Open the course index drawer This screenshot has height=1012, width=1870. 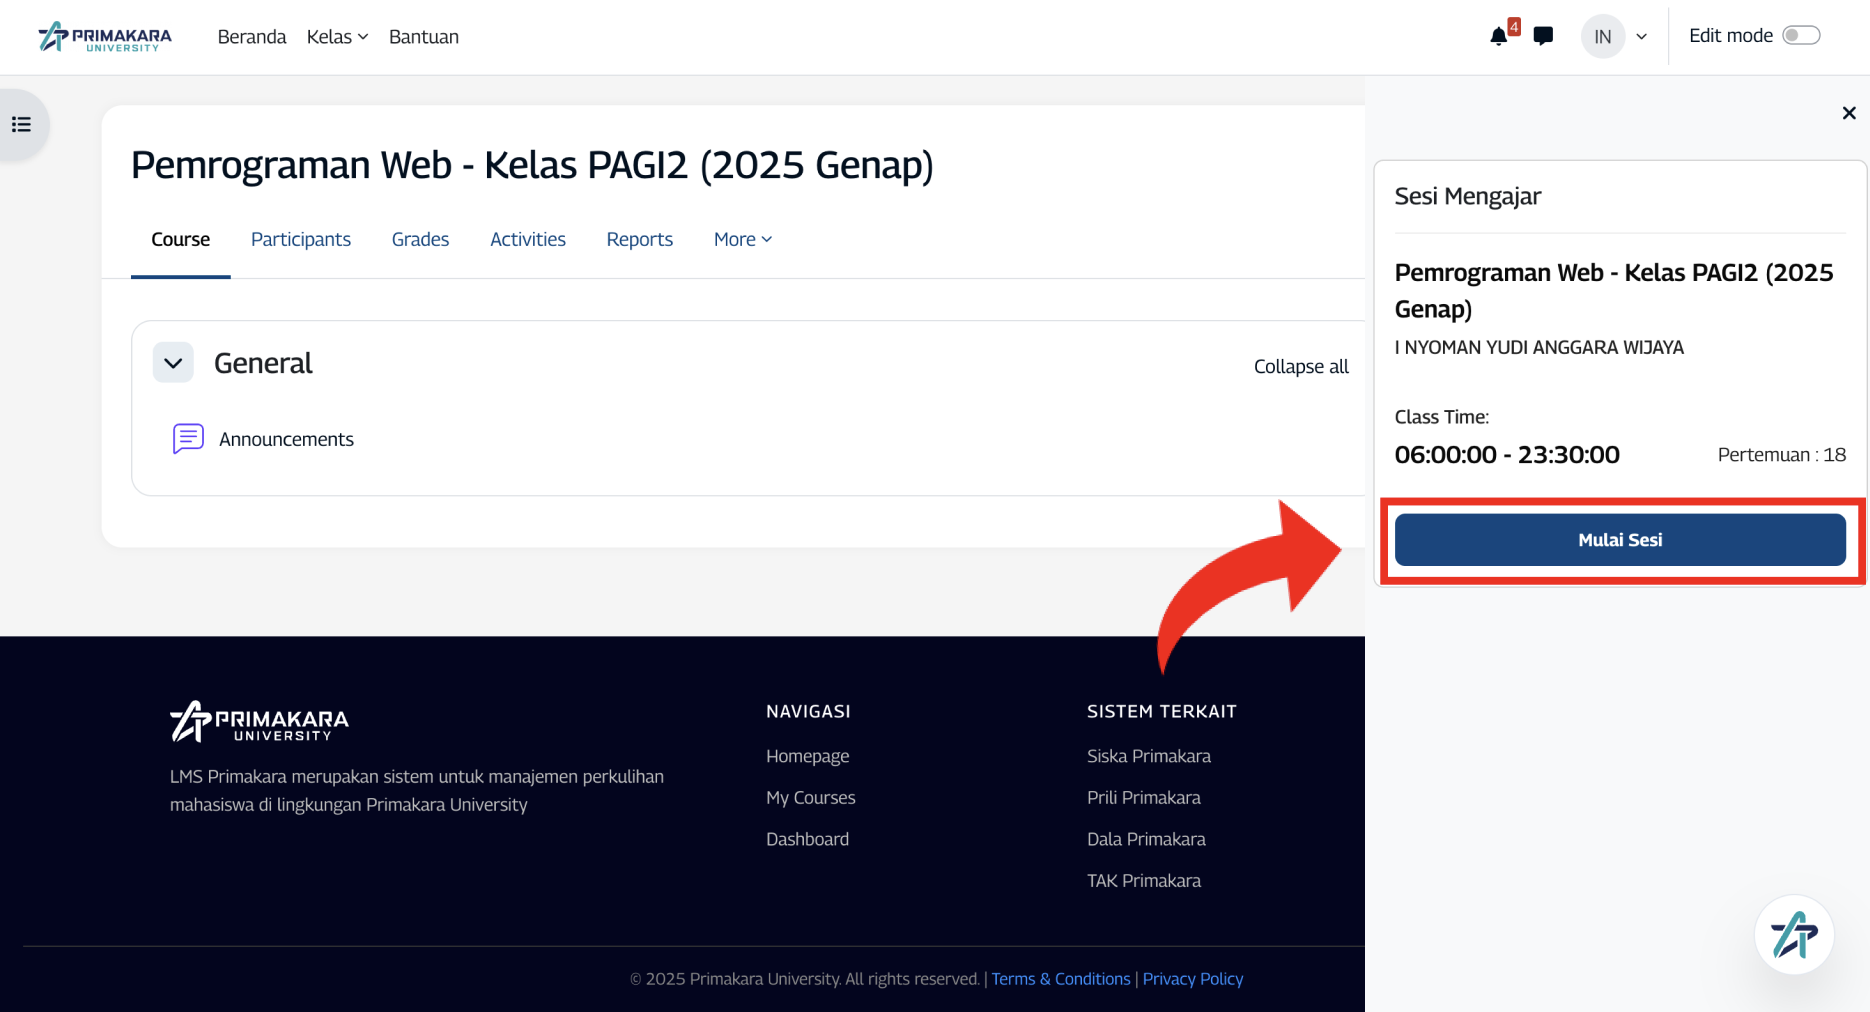[21, 125]
